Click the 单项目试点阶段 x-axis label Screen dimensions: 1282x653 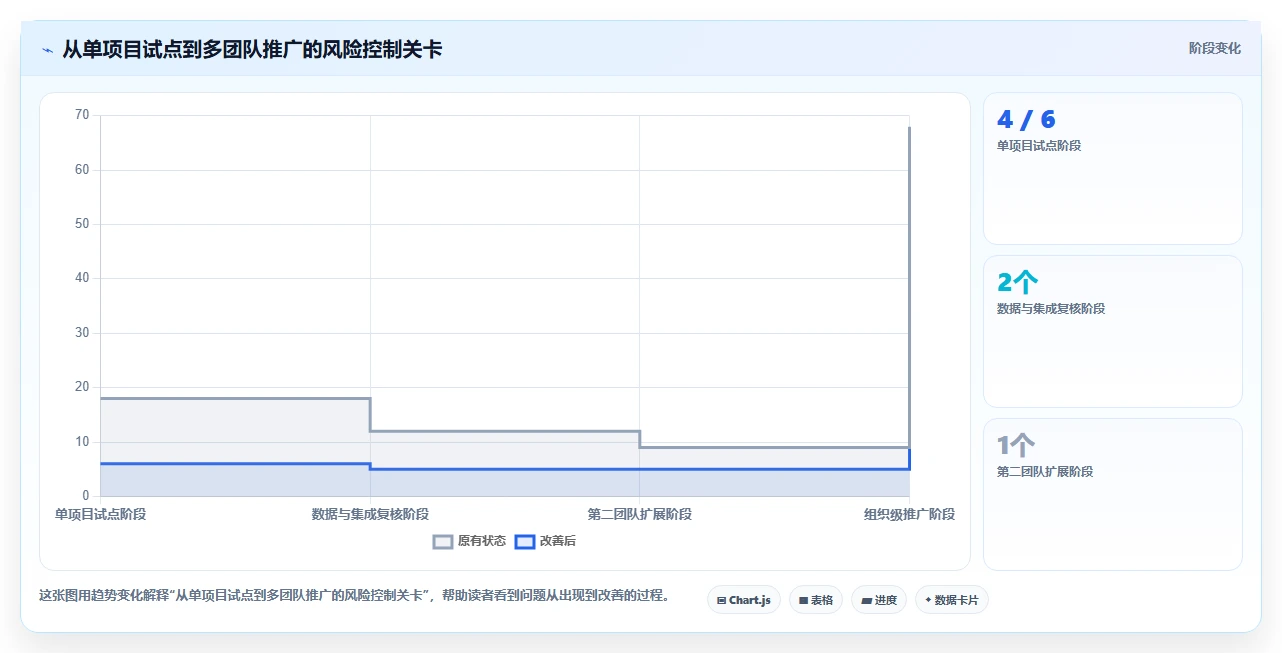pyautogui.click(x=100, y=514)
